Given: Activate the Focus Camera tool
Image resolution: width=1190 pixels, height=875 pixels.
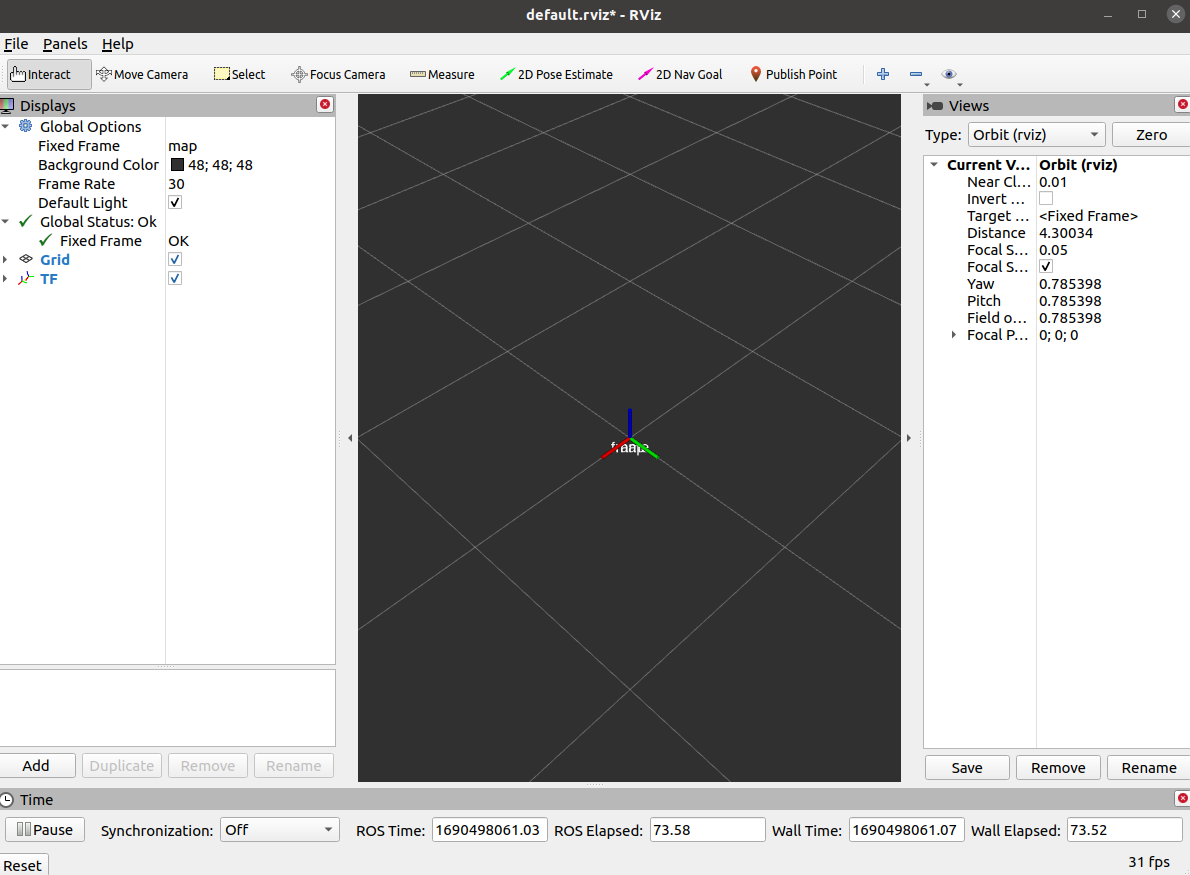Looking at the screenshot, I should 338,74.
